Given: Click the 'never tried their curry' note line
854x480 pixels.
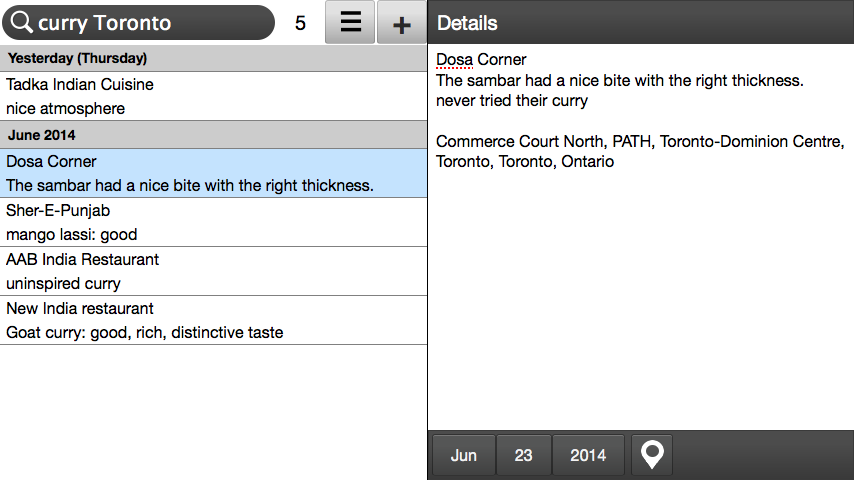Looking at the screenshot, I should point(512,101).
